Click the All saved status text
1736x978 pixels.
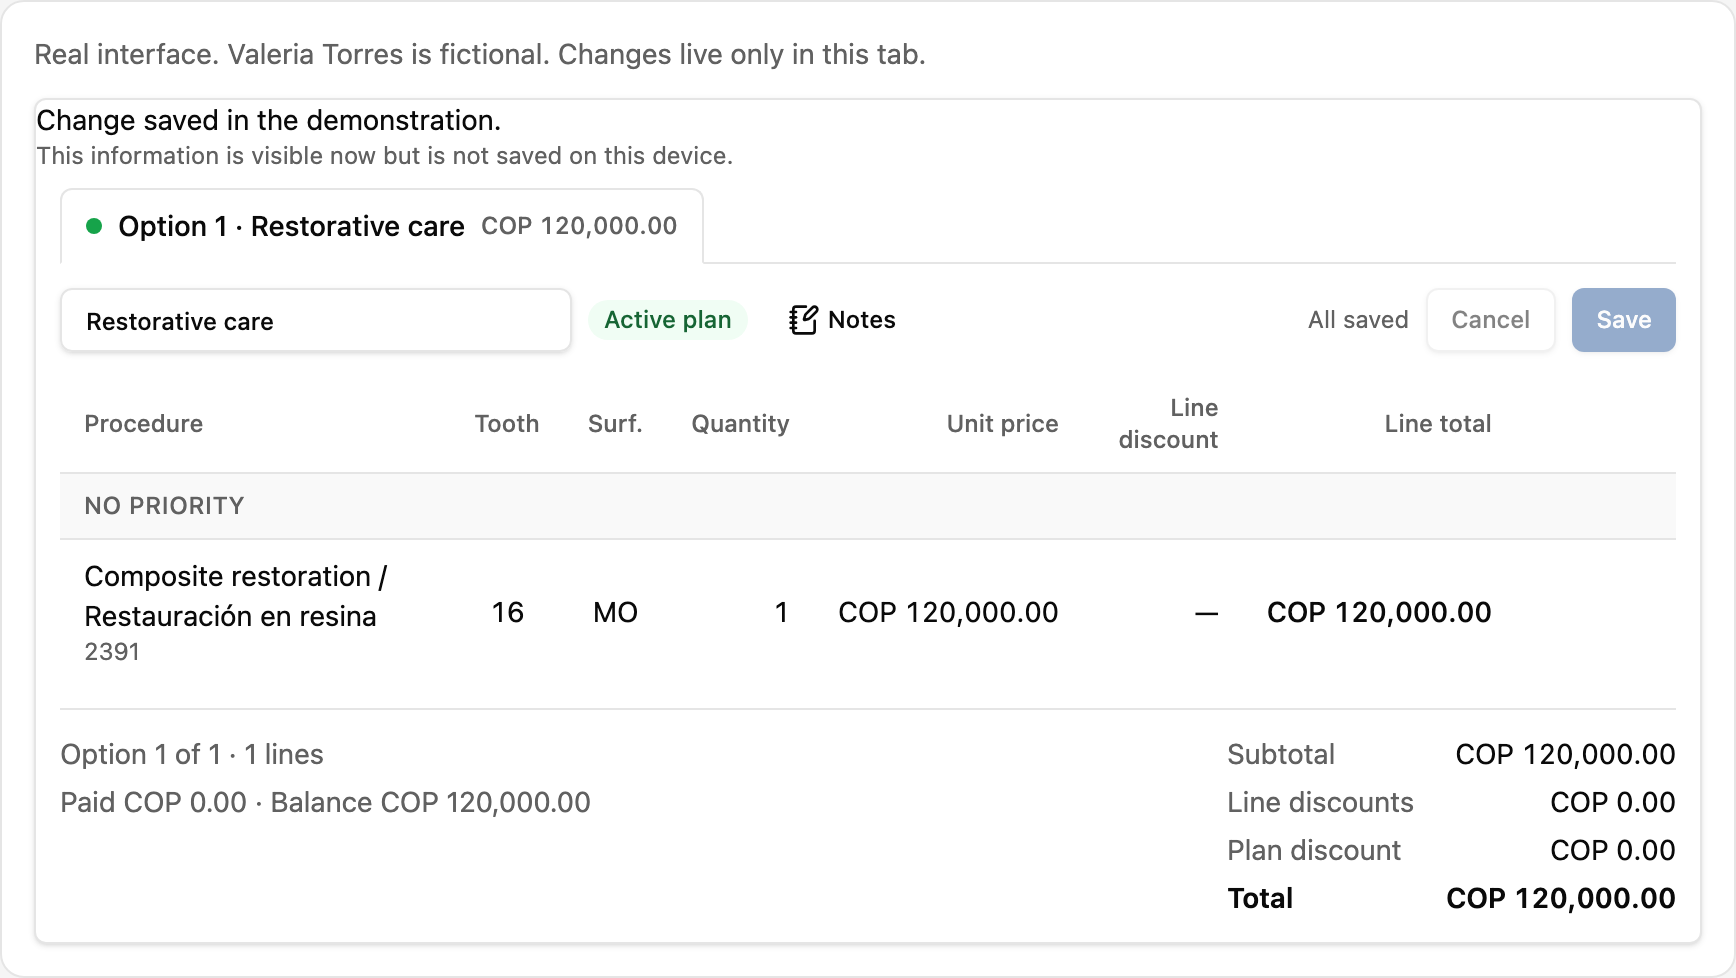click(x=1358, y=320)
